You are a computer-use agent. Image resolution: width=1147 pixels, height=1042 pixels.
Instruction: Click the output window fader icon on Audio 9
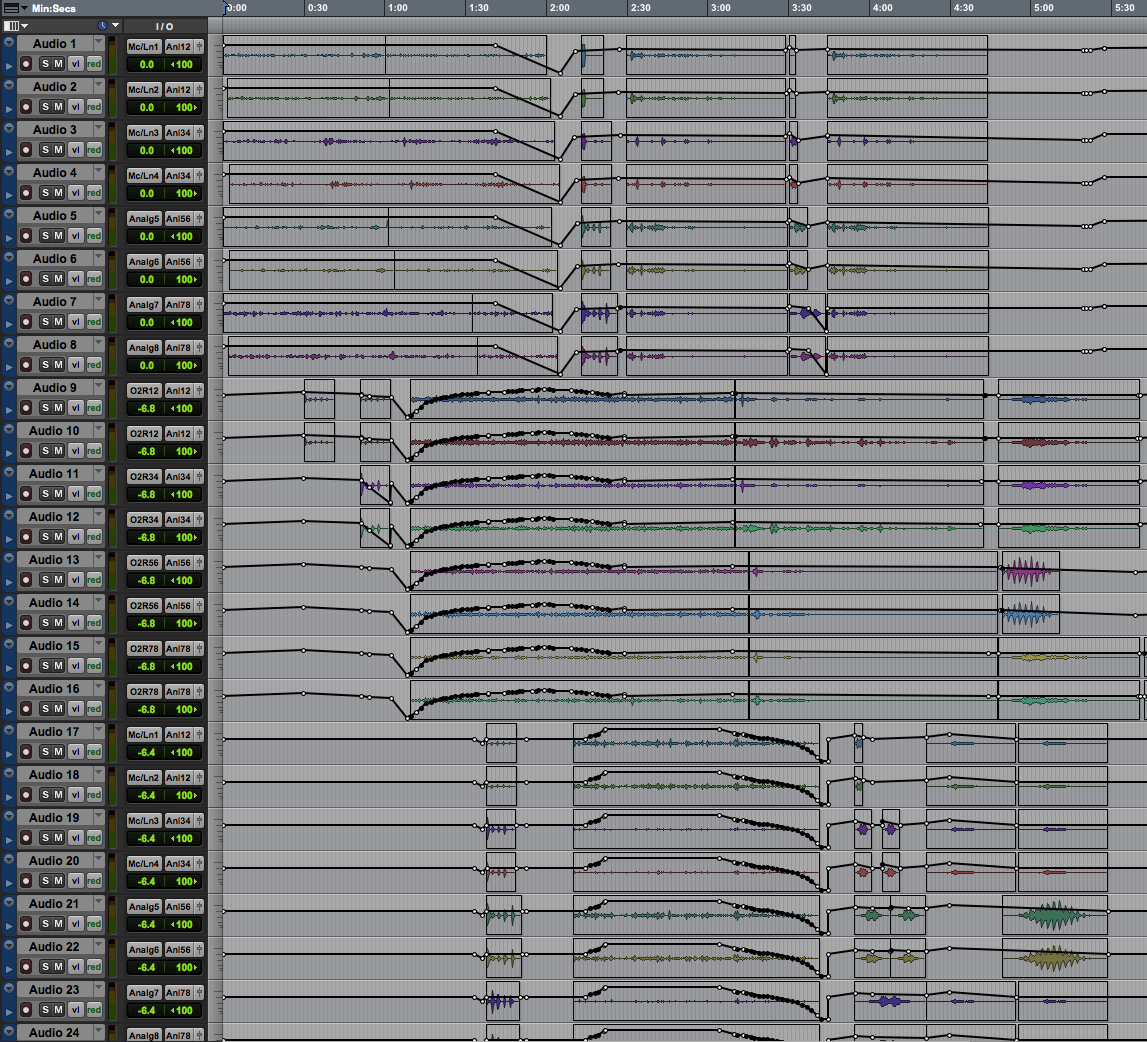[199, 389]
